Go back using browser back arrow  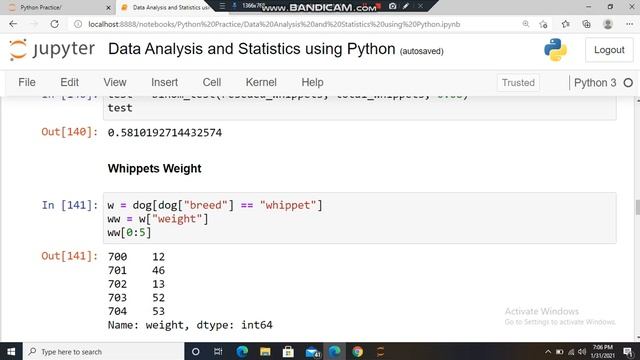(x=13, y=24)
